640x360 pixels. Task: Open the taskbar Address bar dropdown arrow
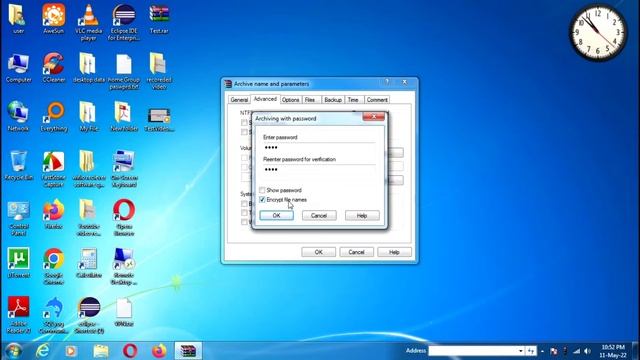(x=520, y=351)
